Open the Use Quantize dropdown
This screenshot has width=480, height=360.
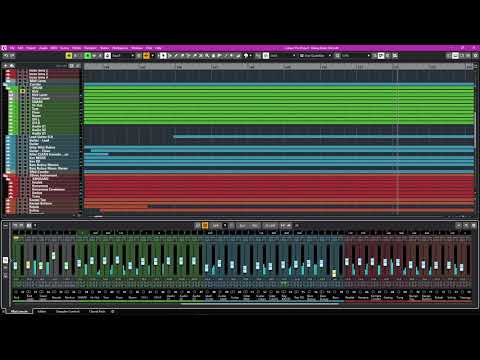tap(315, 56)
